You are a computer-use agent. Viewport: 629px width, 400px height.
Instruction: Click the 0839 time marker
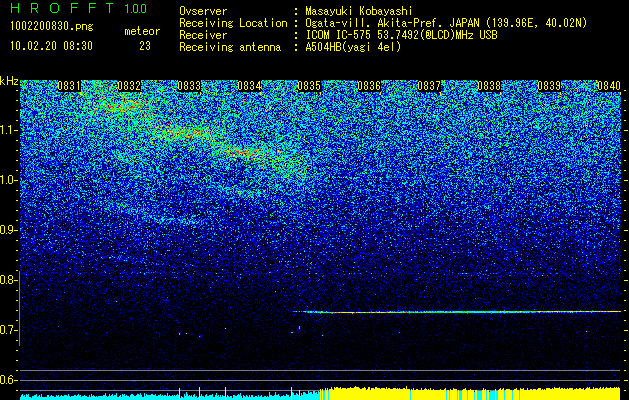pos(549,86)
